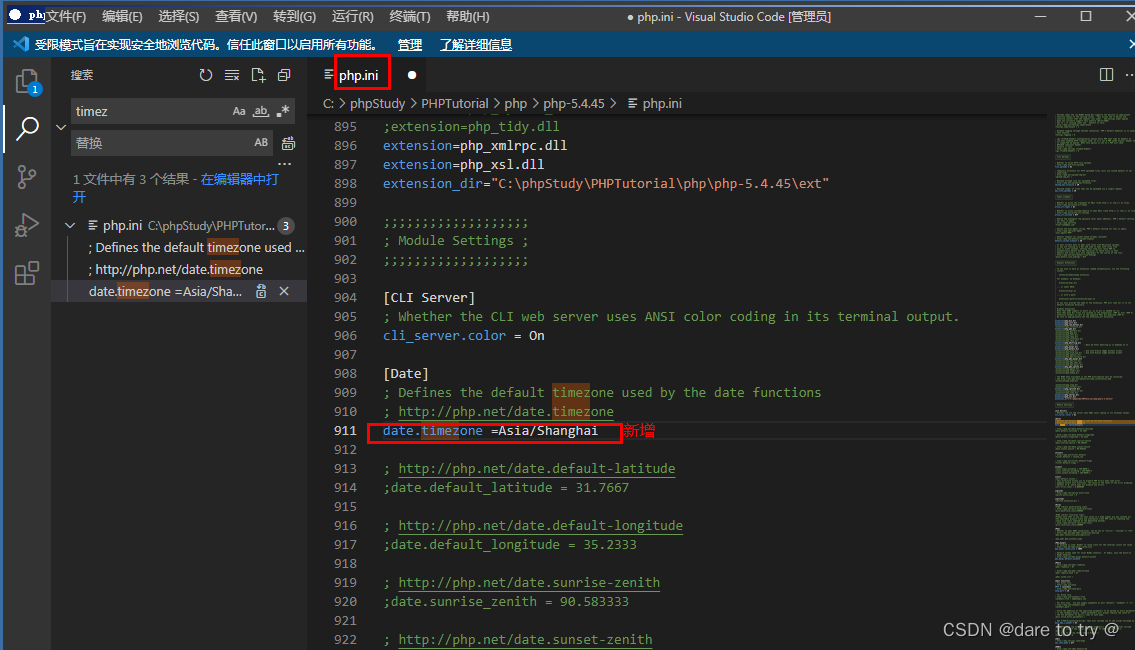
Task: Collapse the replace field chevron
Action: (x=61, y=127)
